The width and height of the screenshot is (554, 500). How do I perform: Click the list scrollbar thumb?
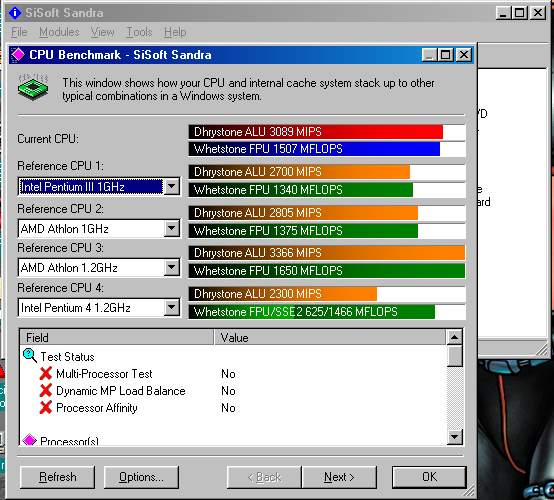click(x=455, y=356)
